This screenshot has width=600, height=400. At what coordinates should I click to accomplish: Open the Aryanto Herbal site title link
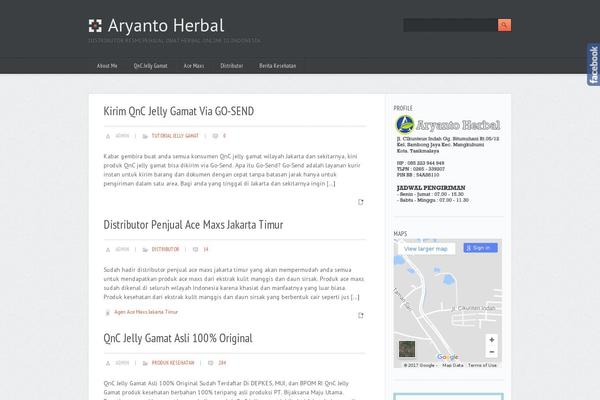166,26
